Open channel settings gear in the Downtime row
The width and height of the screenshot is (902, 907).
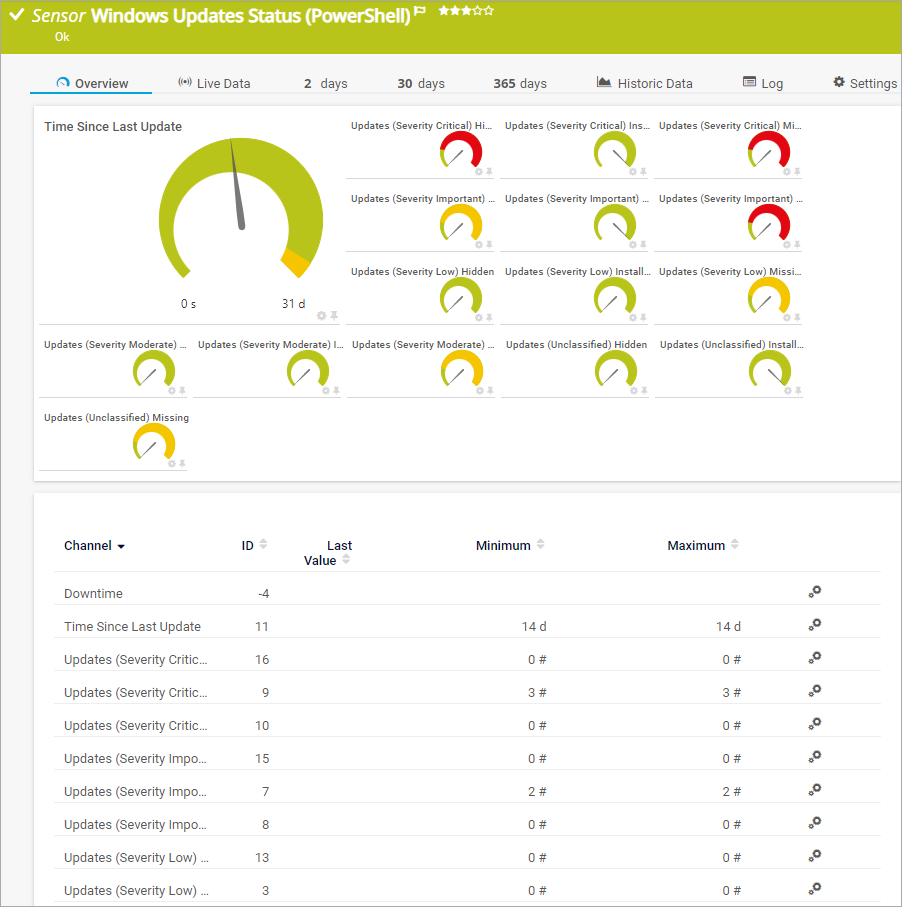pos(815,592)
